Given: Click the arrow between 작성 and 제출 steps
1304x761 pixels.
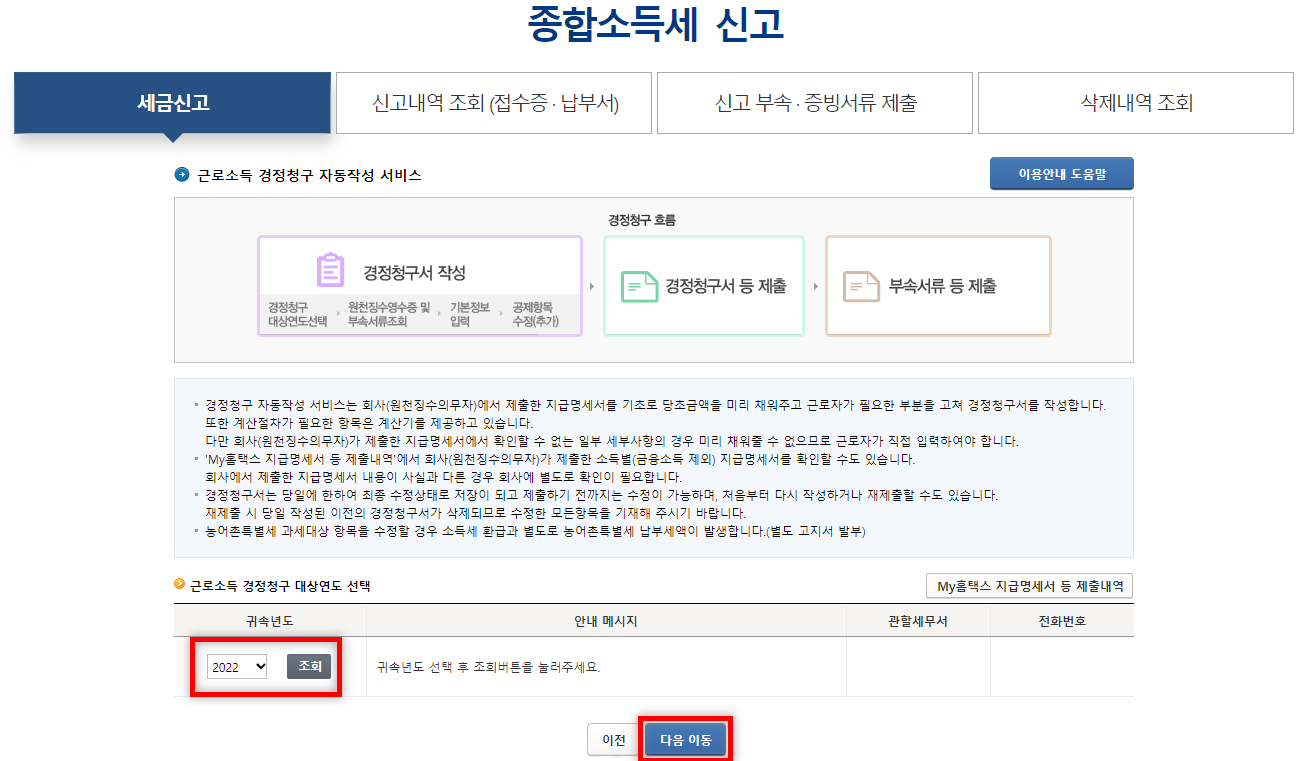Looking at the screenshot, I should [x=590, y=285].
